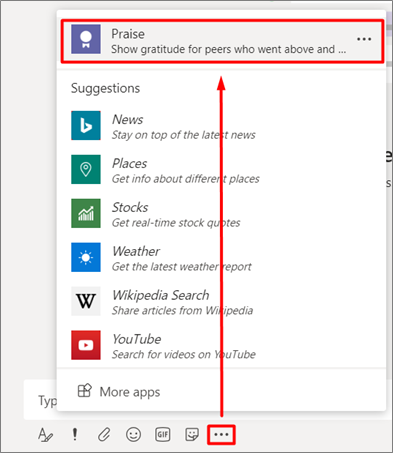Open the GIF picker
393x453 pixels.
(x=163, y=435)
